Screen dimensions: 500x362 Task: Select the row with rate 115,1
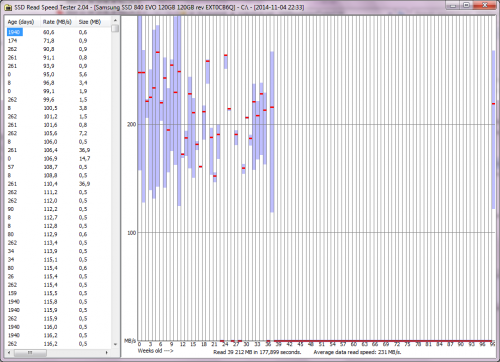[x=58, y=260]
